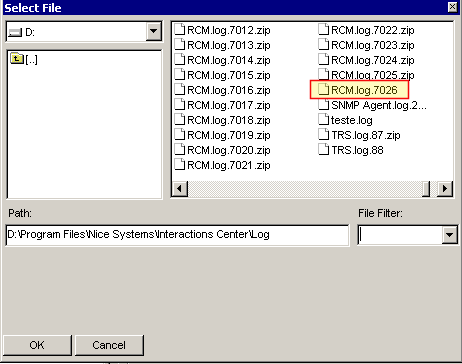Image resolution: width=462 pixels, height=364 pixels.
Task: Select file RCM.log.7019.zip
Action: tap(223, 135)
